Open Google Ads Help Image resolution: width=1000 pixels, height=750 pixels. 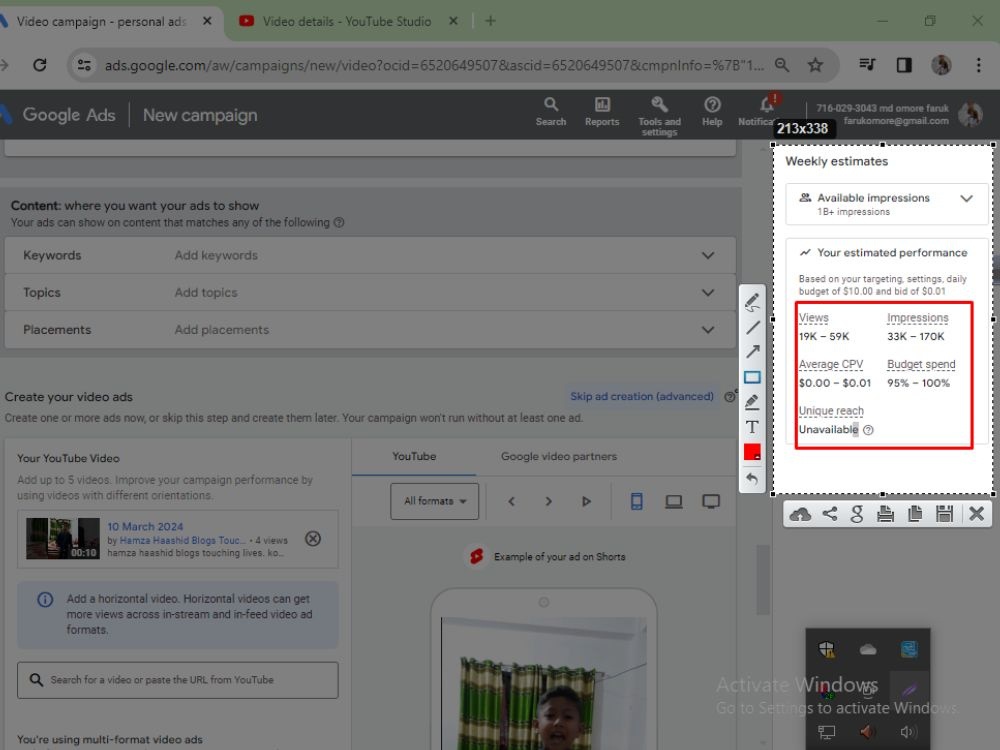tap(712, 112)
